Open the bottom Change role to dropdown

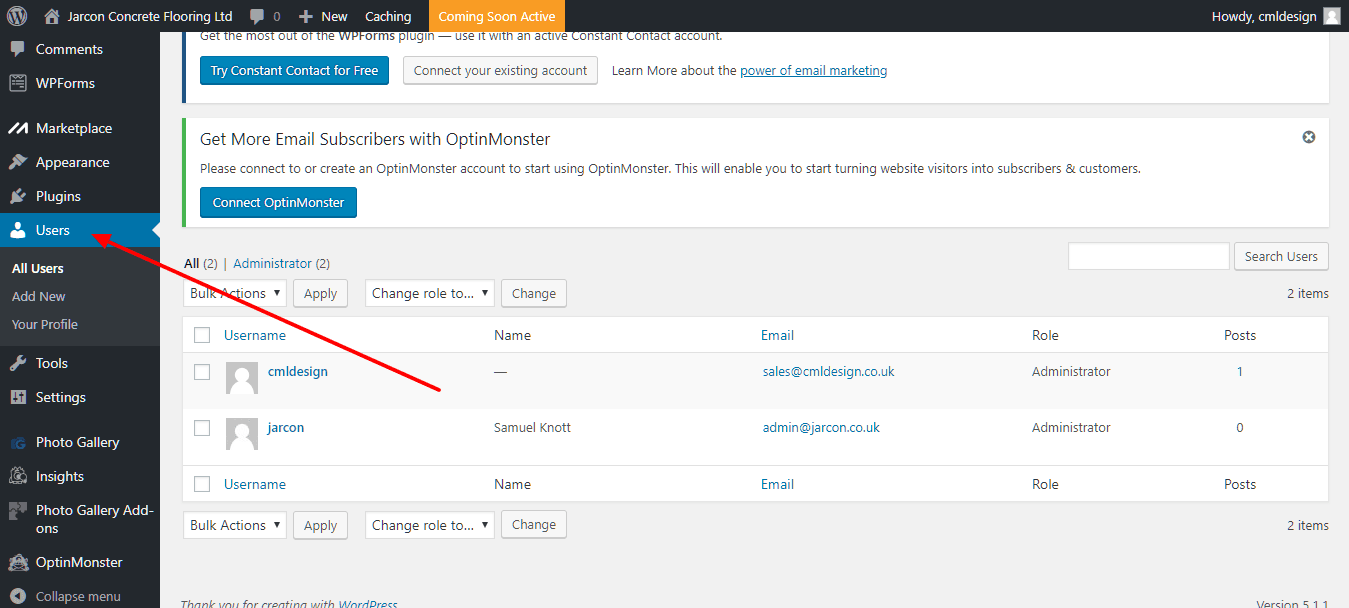430,525
